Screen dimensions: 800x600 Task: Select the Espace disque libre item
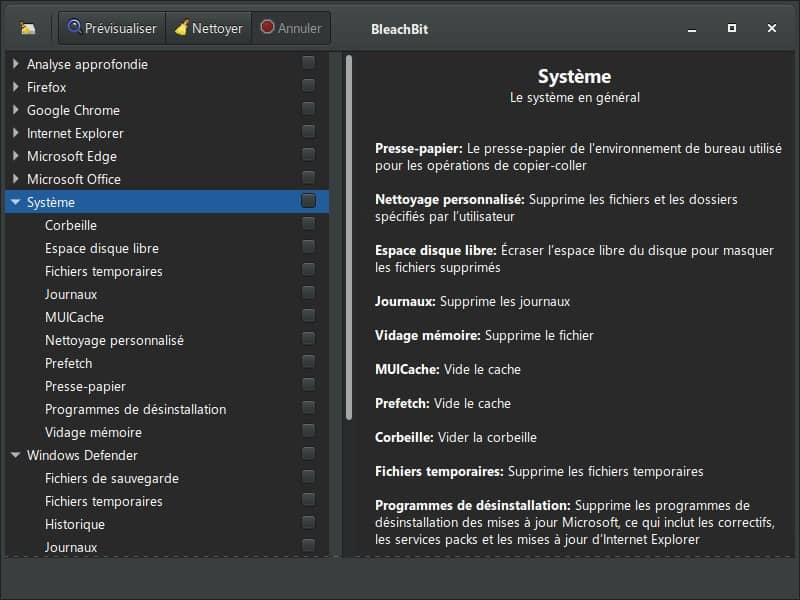coord(102,248)
